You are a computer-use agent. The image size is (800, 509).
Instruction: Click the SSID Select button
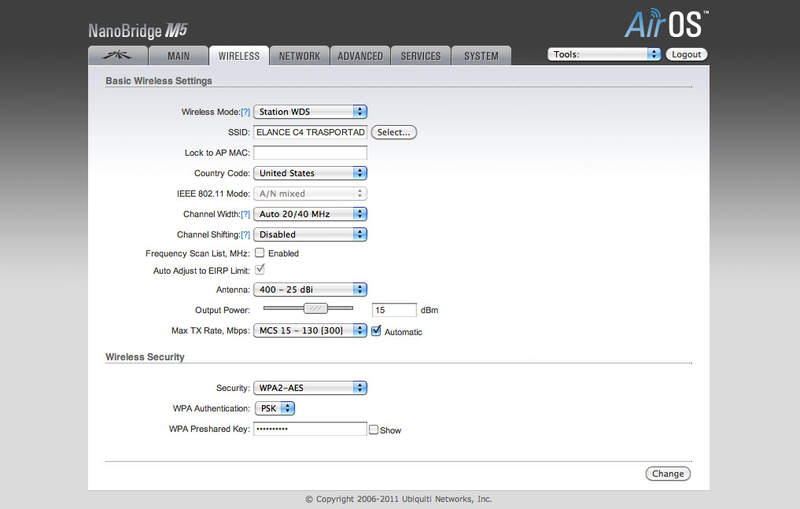coord(393,132)
